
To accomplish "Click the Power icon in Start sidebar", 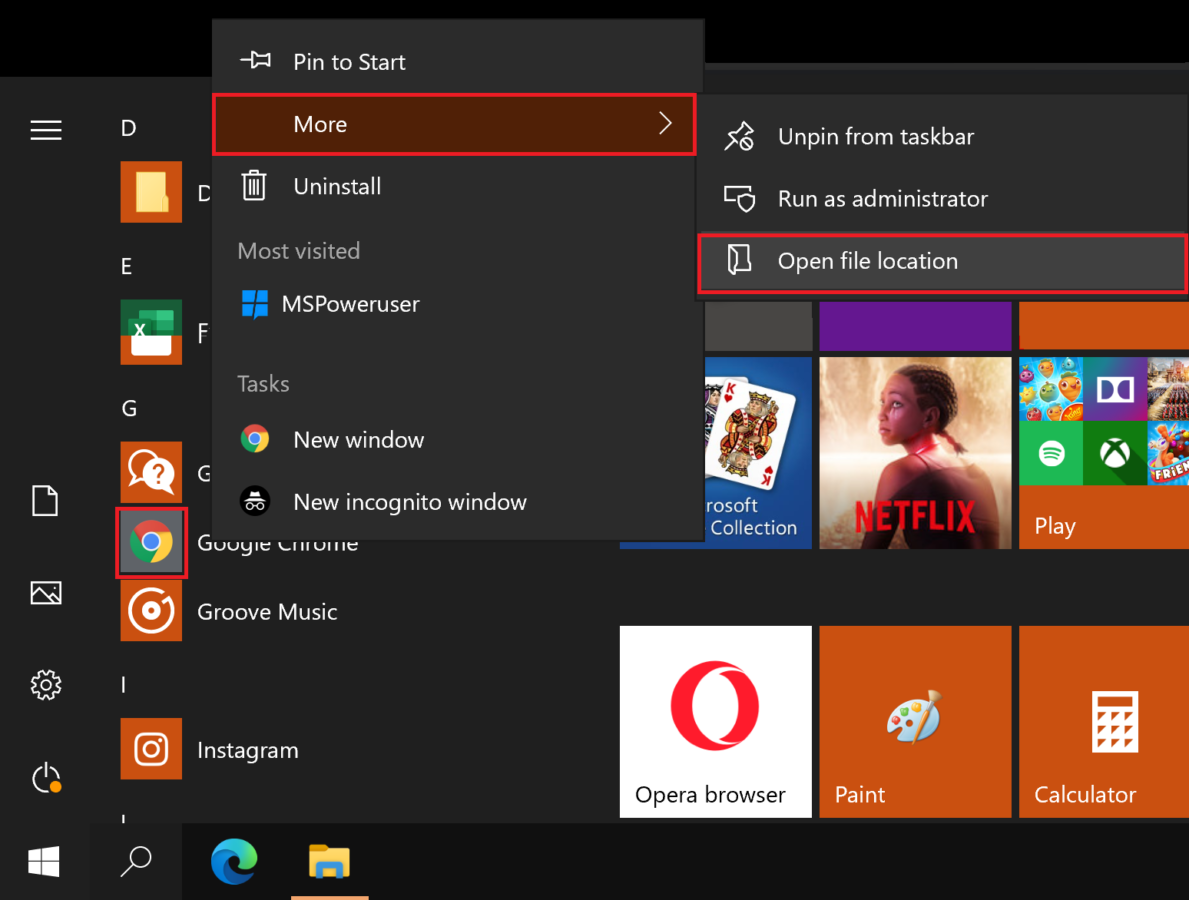I will (x=46, y=778).
